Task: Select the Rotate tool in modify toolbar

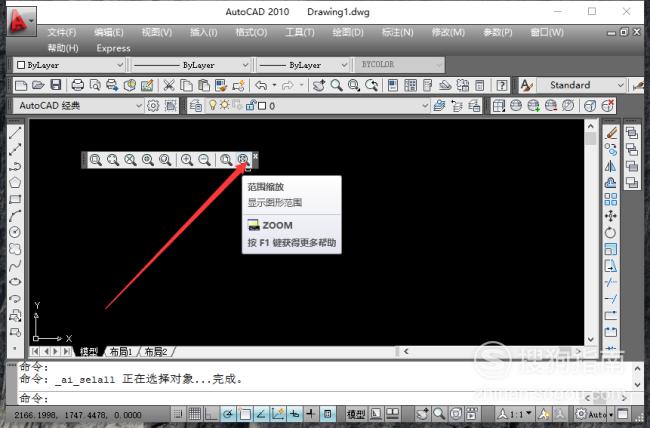Action: pos(611,232)
